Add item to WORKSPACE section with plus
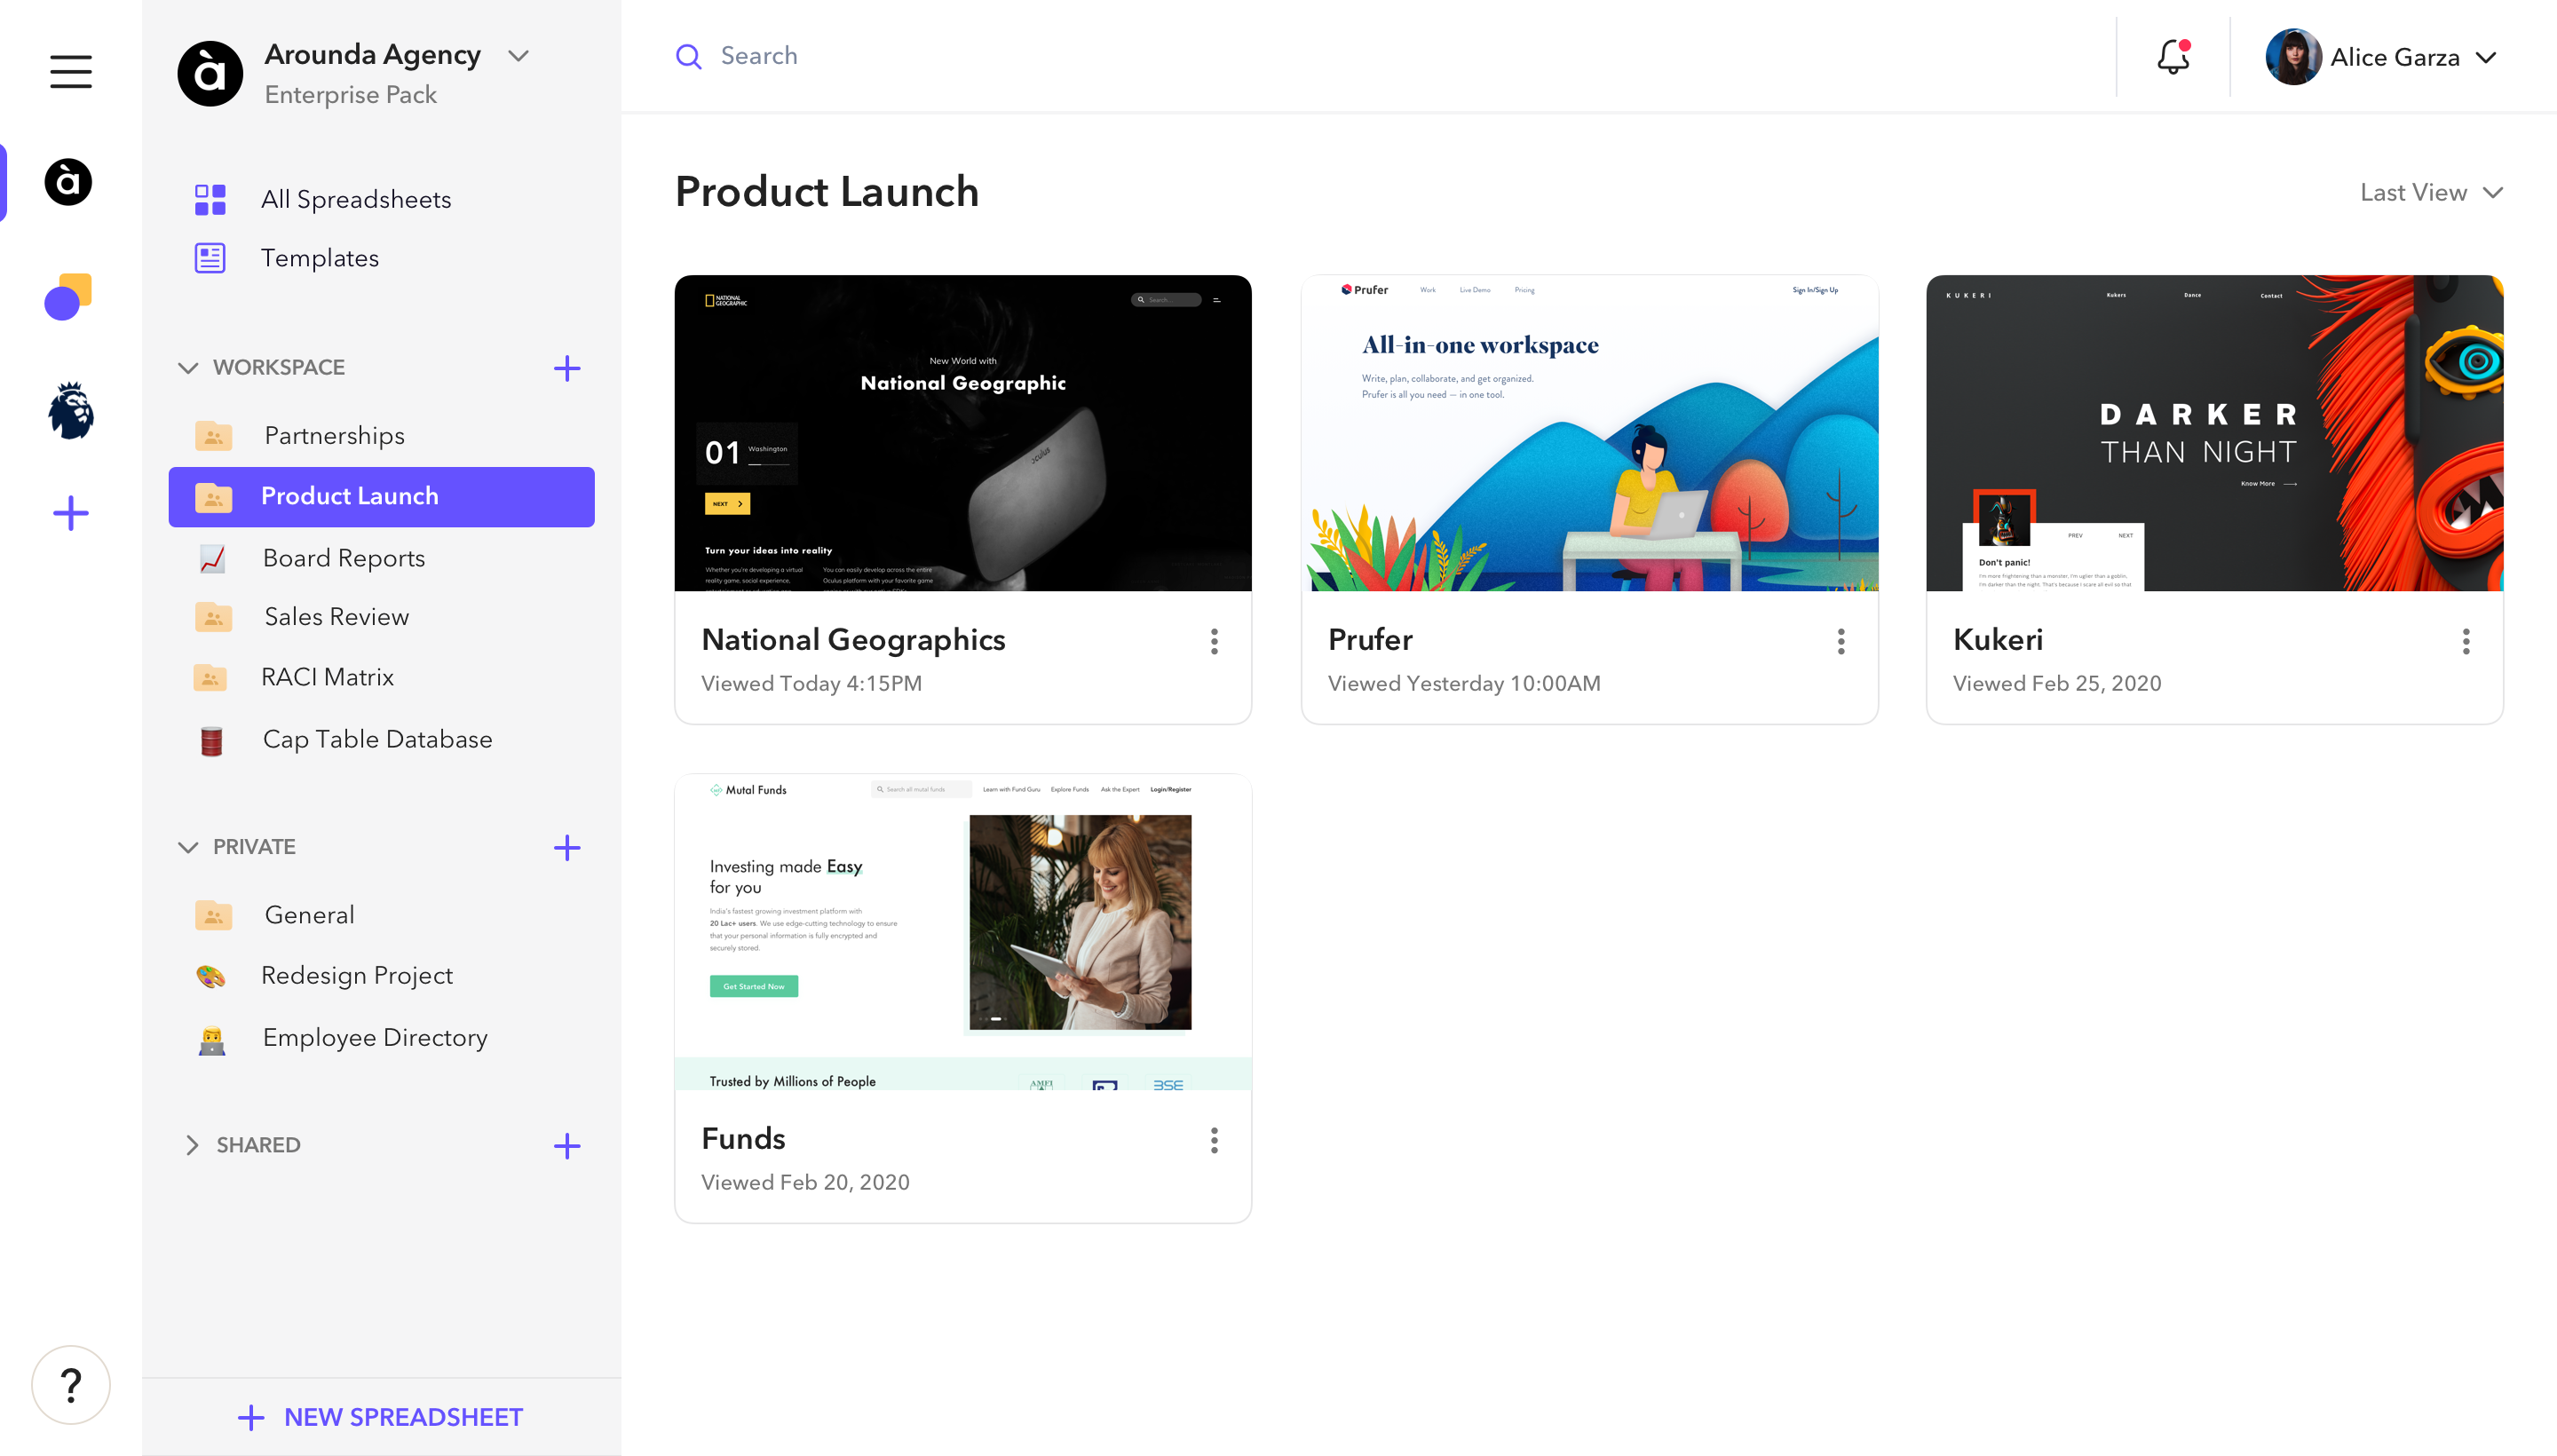 click(567, 368)
